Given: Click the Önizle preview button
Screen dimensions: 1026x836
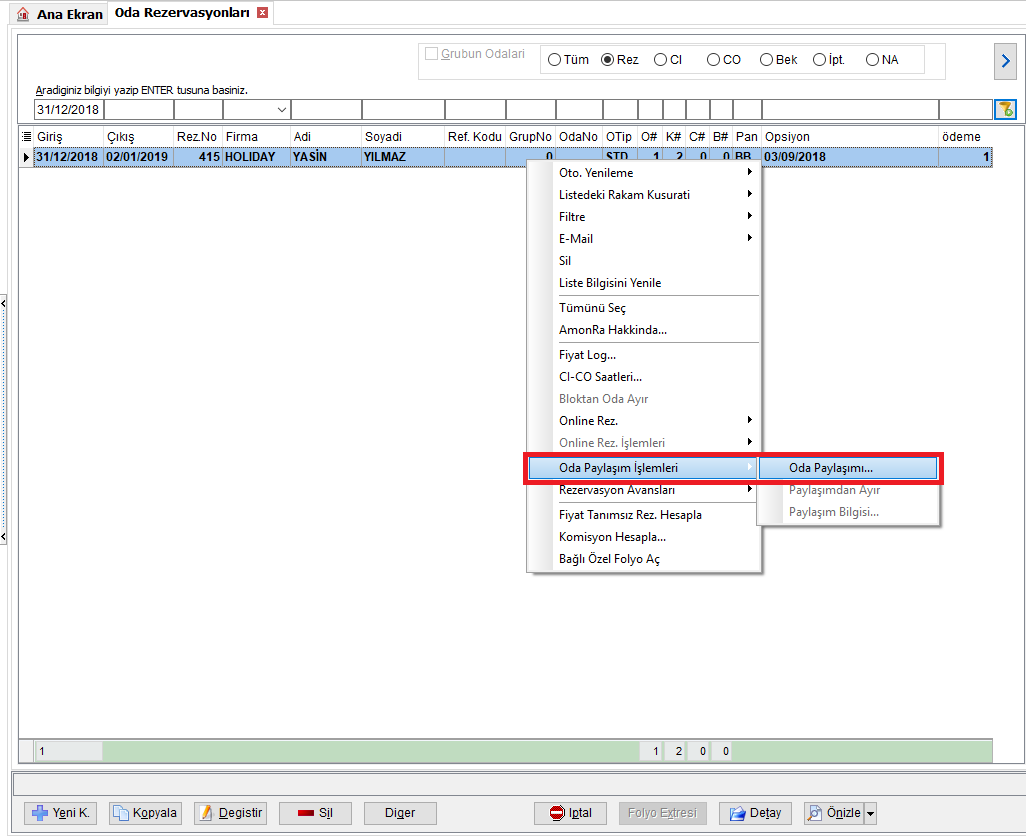Looking at the screenshot, I should [834, 813].
